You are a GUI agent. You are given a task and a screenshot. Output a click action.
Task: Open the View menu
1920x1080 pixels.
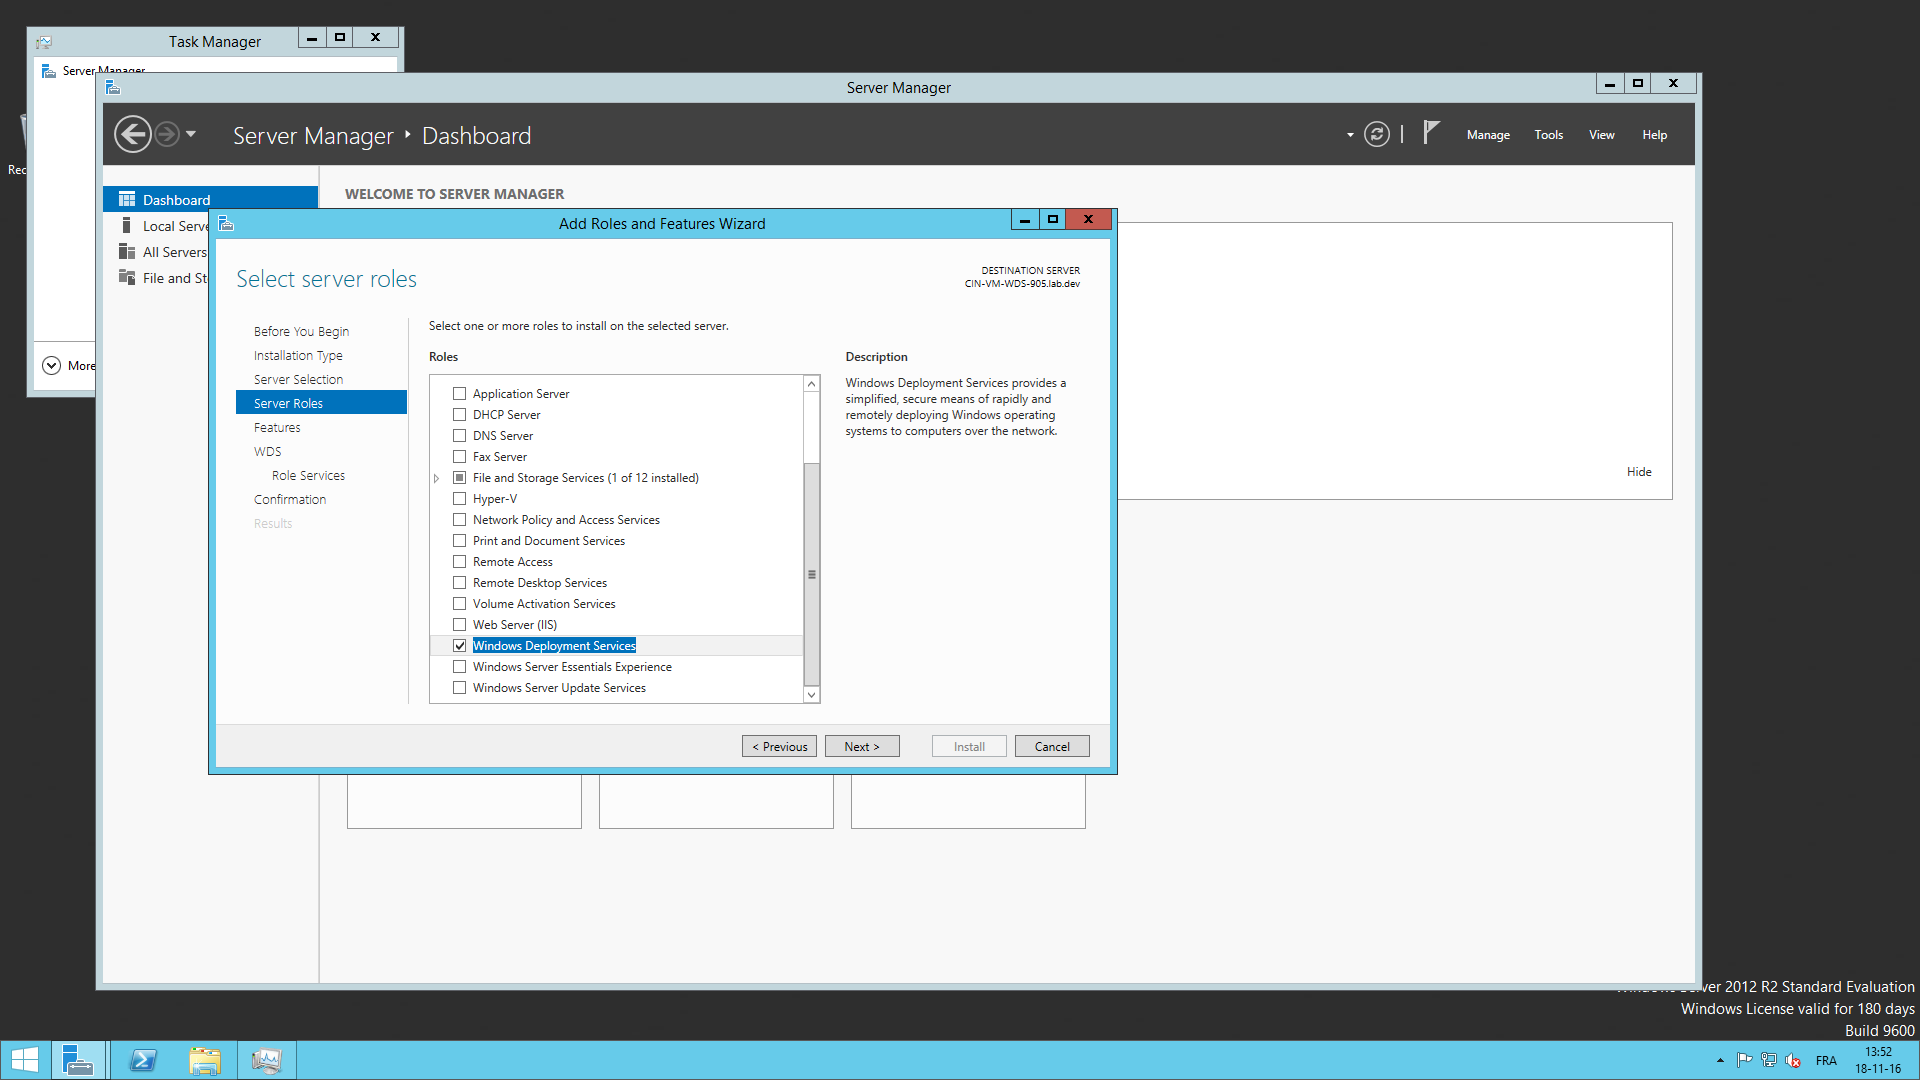(1601, 134)
